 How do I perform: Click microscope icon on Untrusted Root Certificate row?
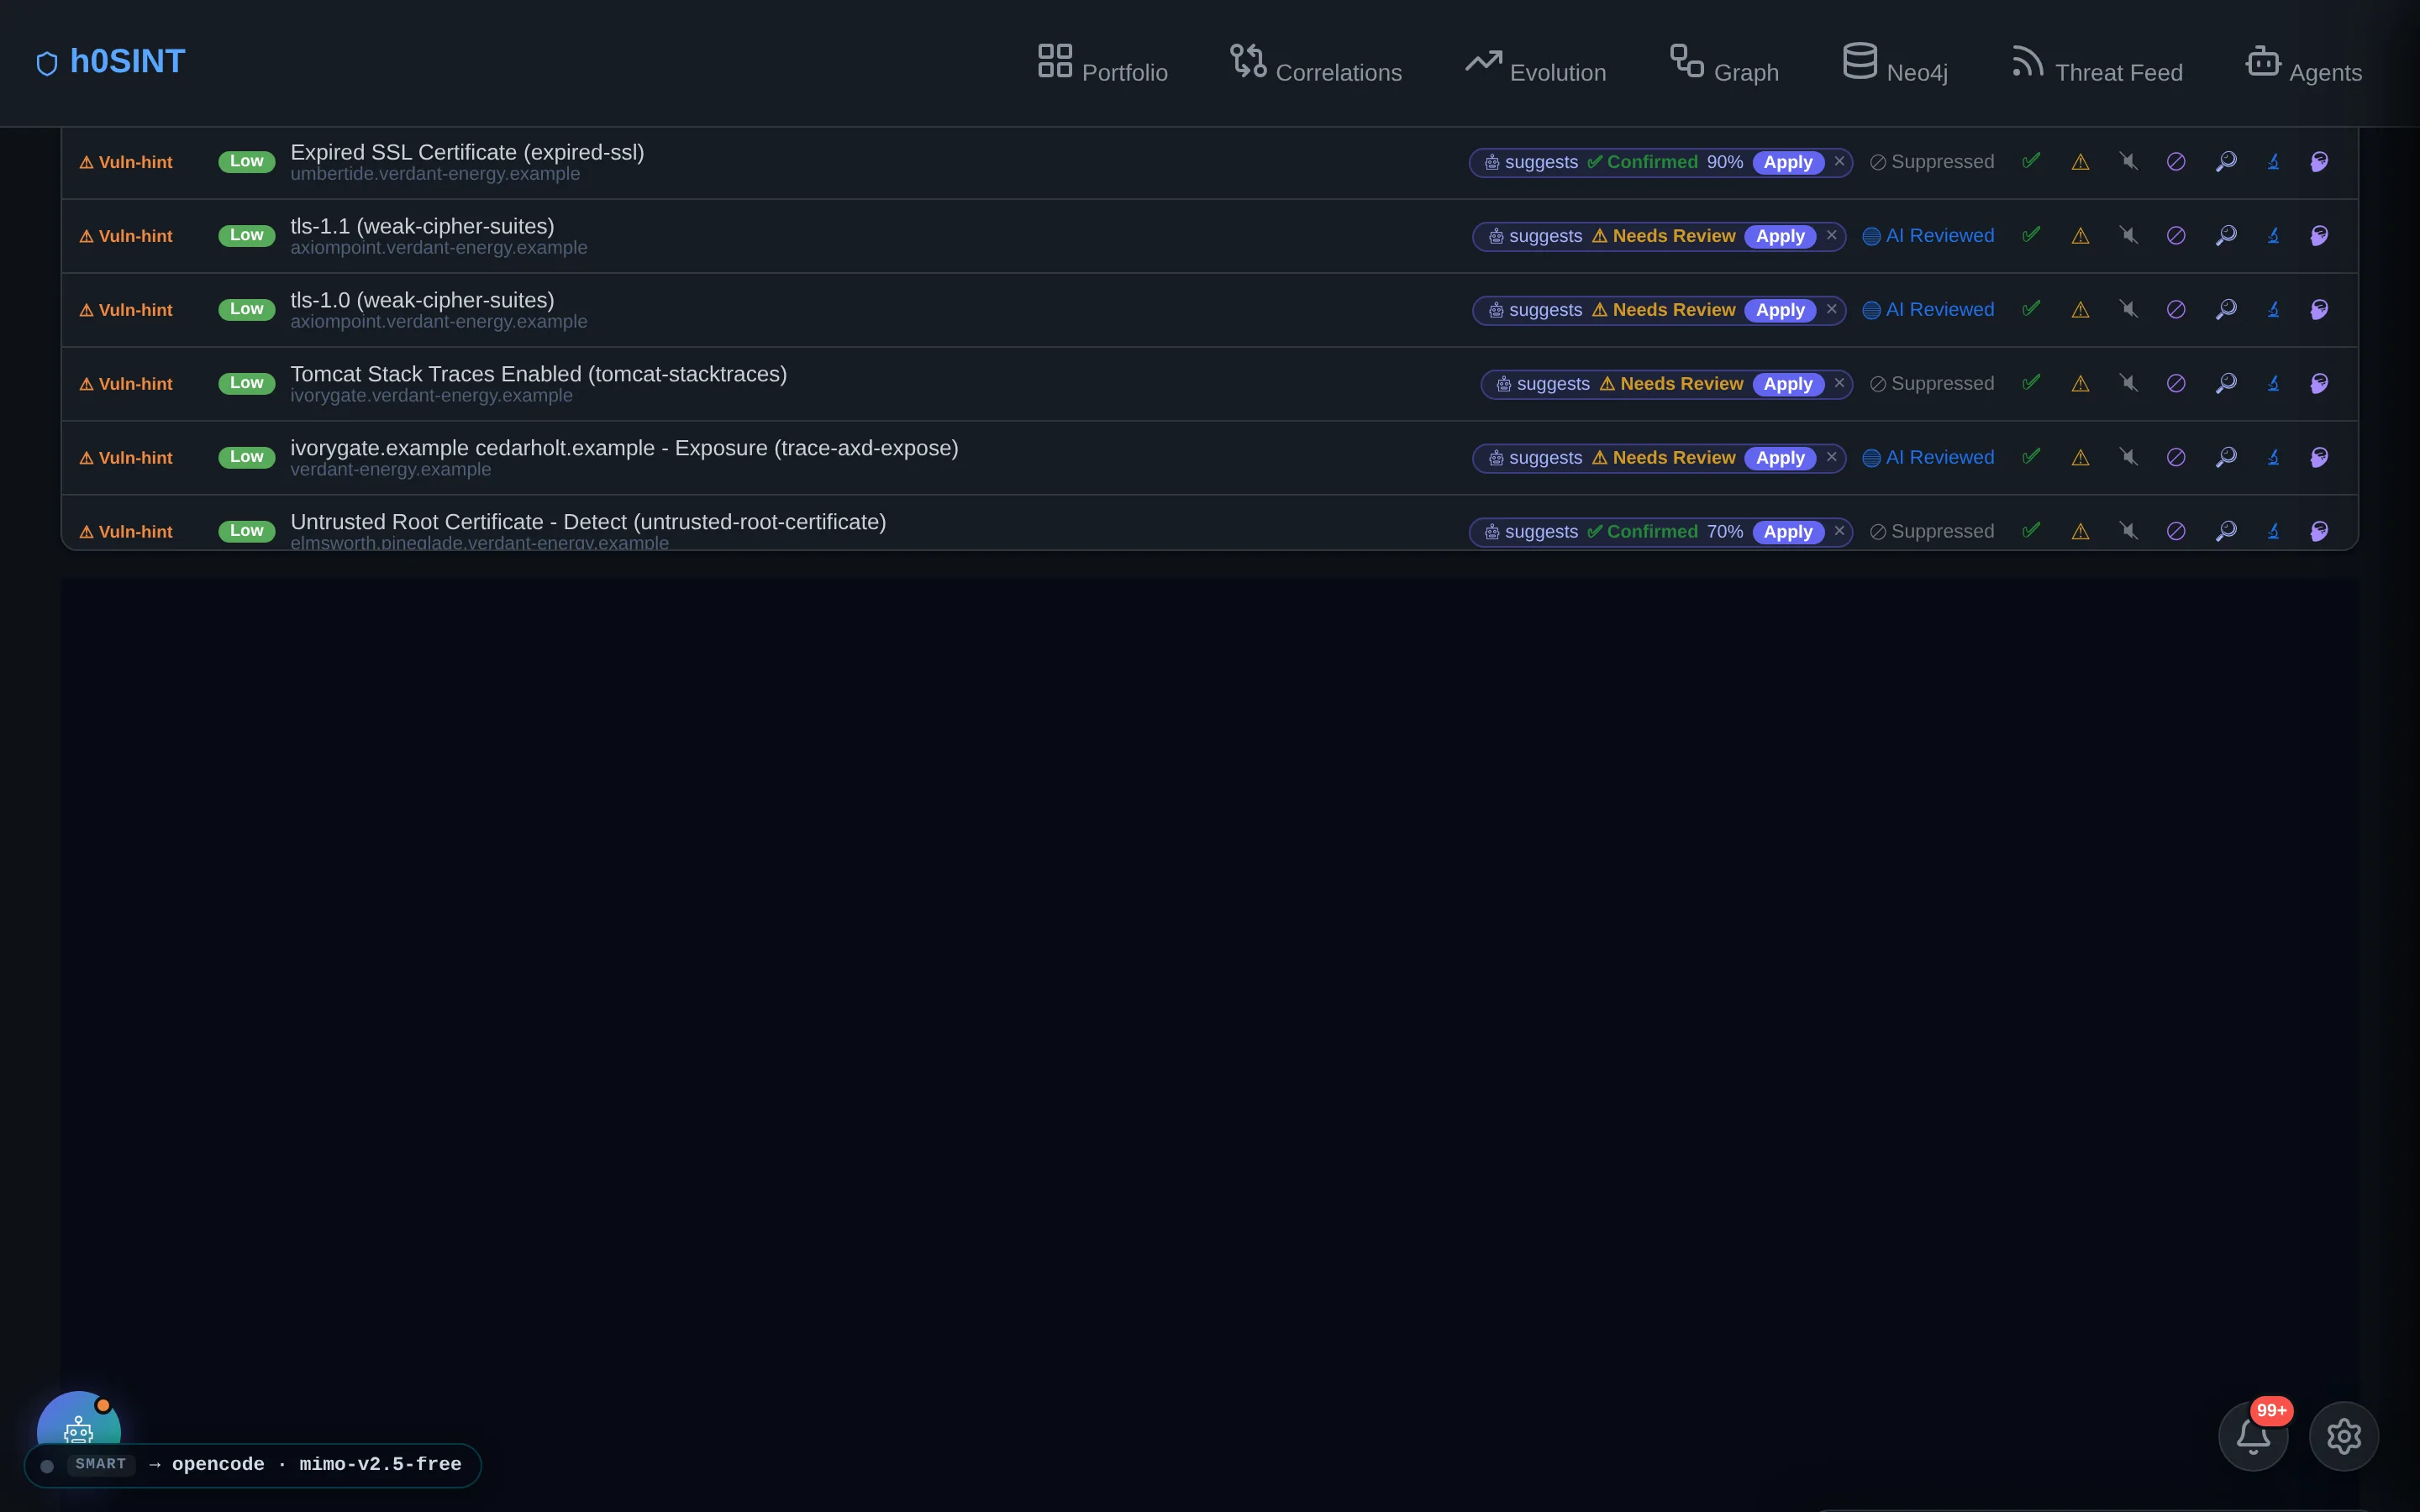pyautogui.click(x=2273, y=531)
